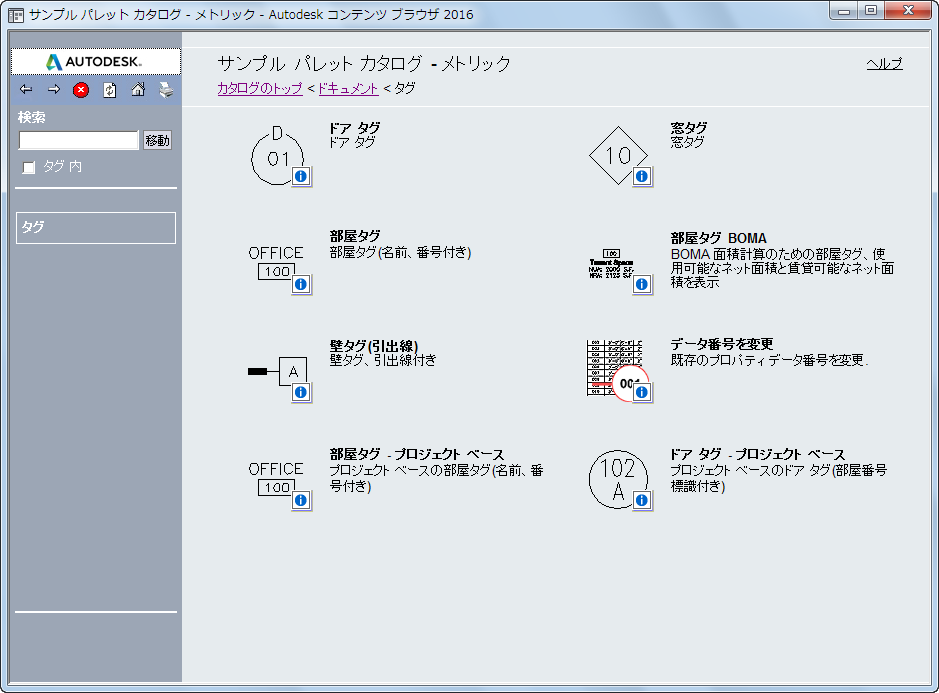Image resolution: width=939 pixels, height=693 pixels.
Task: Refresh the catalog page
Action: pos(110,90)
